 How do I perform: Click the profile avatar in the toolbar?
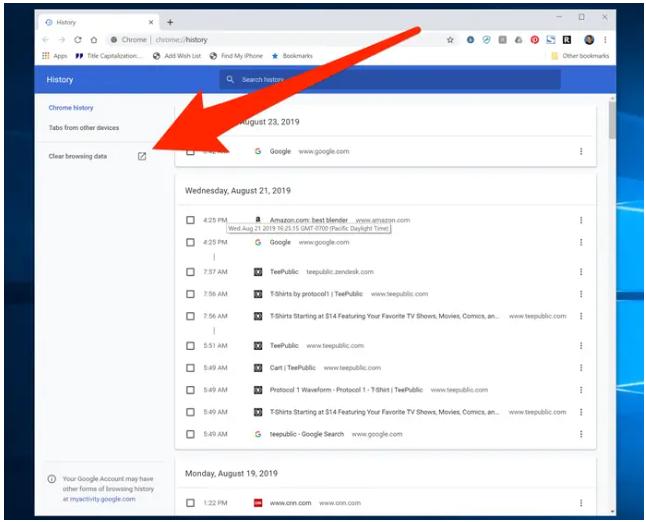coord(589,40)
